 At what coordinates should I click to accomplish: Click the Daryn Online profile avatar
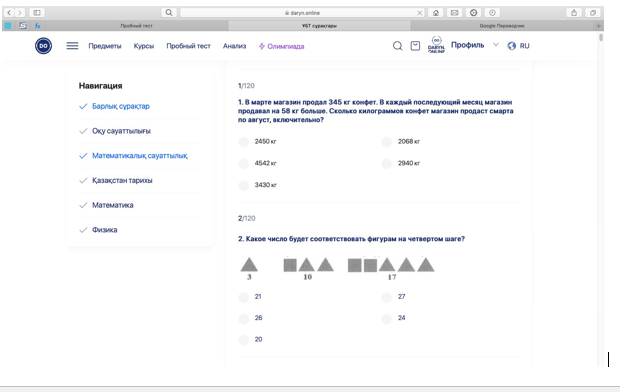(436, 45)
